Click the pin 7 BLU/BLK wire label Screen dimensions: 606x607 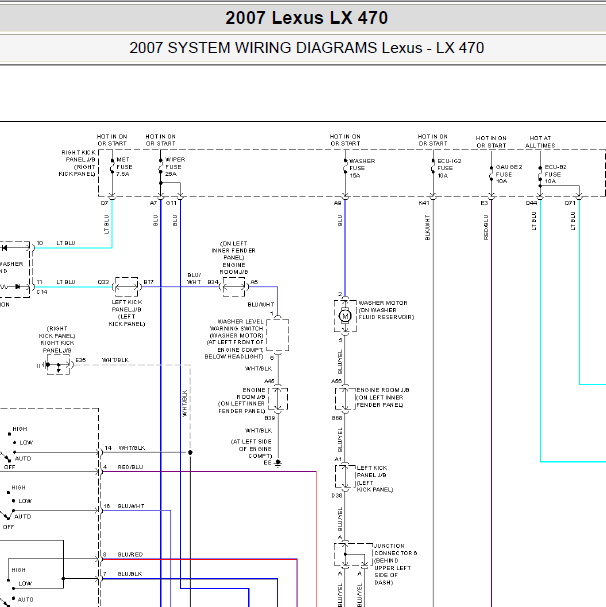(x=130, y=574)
